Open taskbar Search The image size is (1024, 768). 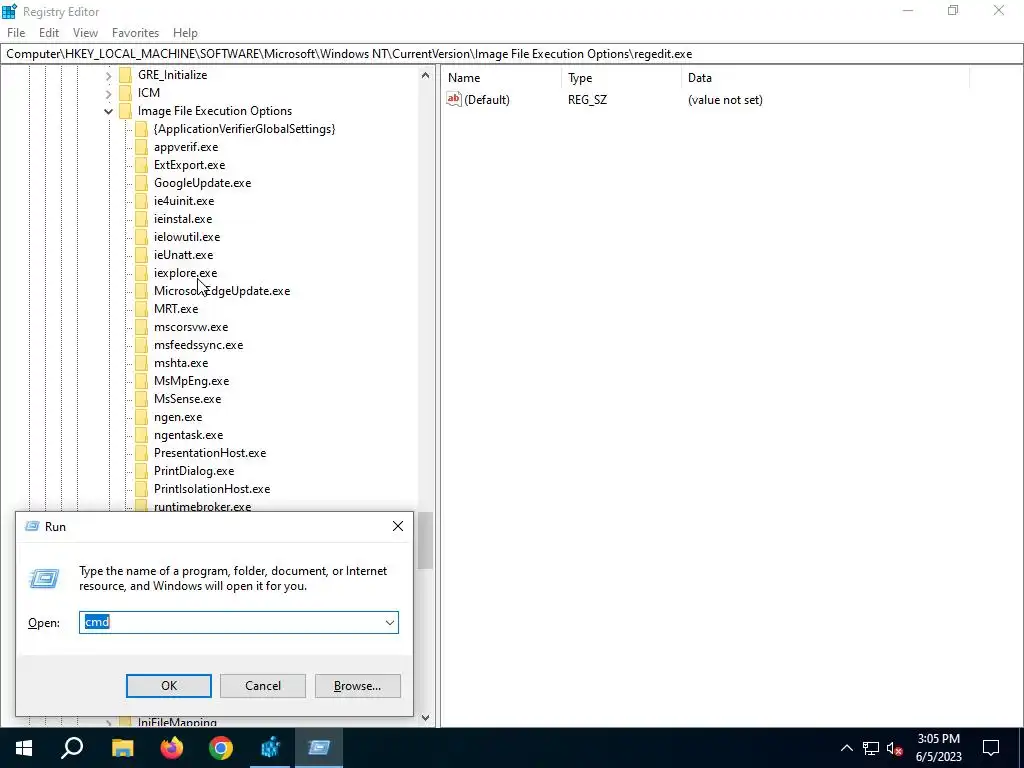[72, 748]
